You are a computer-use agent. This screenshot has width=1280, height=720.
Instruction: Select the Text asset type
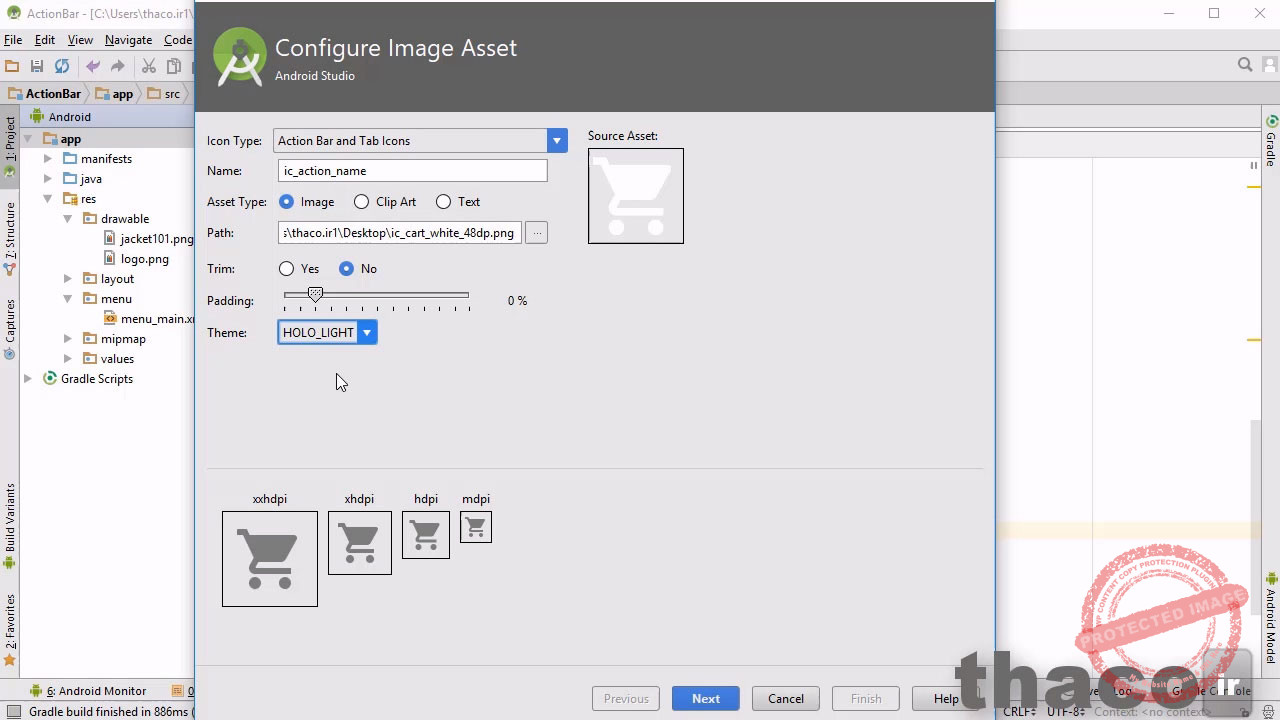444,202
